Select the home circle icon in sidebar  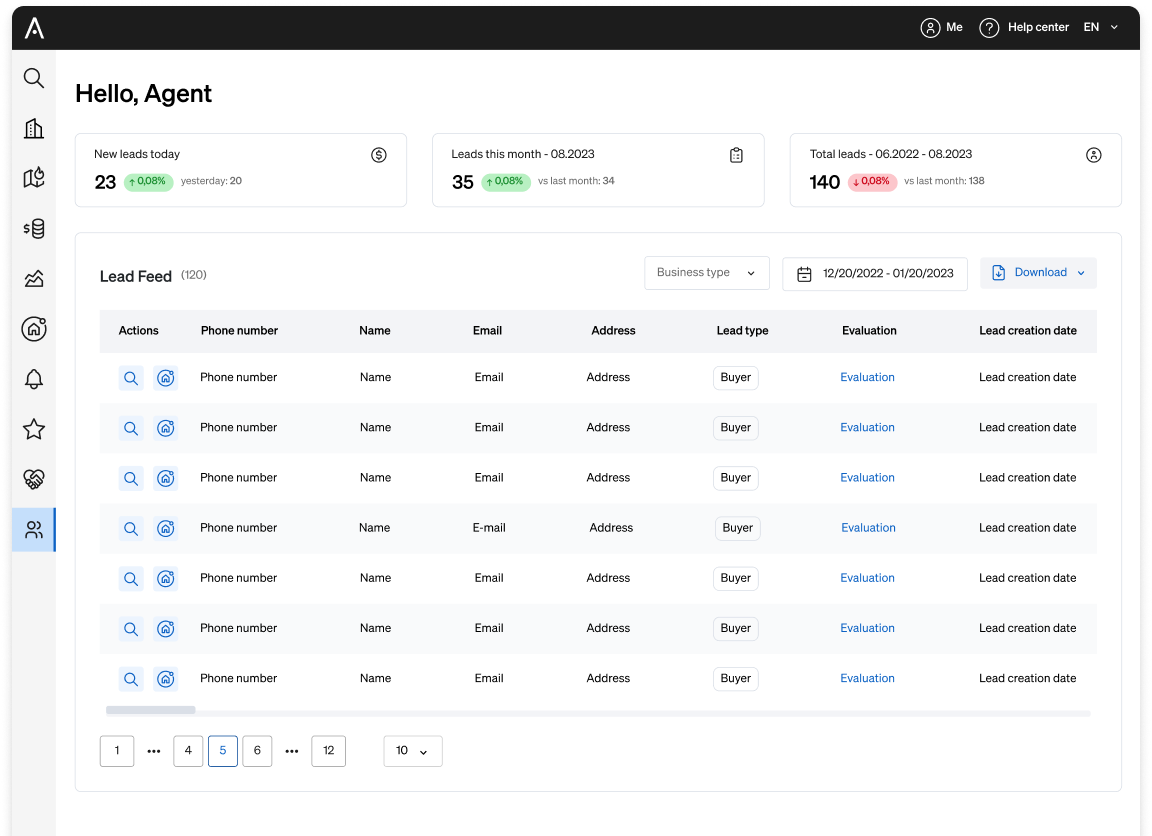(x=33, y=328)
